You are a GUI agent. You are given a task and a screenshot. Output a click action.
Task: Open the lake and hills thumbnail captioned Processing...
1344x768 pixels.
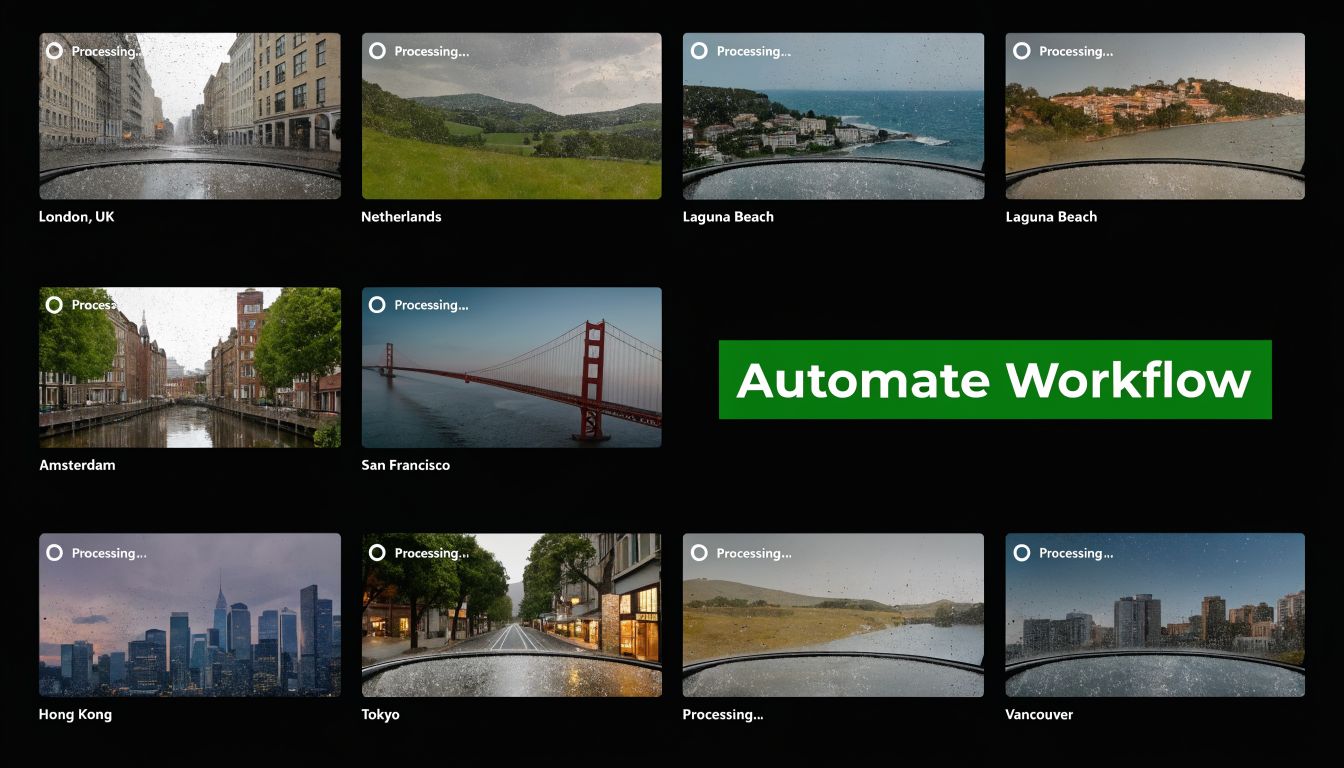pos(833,615)
